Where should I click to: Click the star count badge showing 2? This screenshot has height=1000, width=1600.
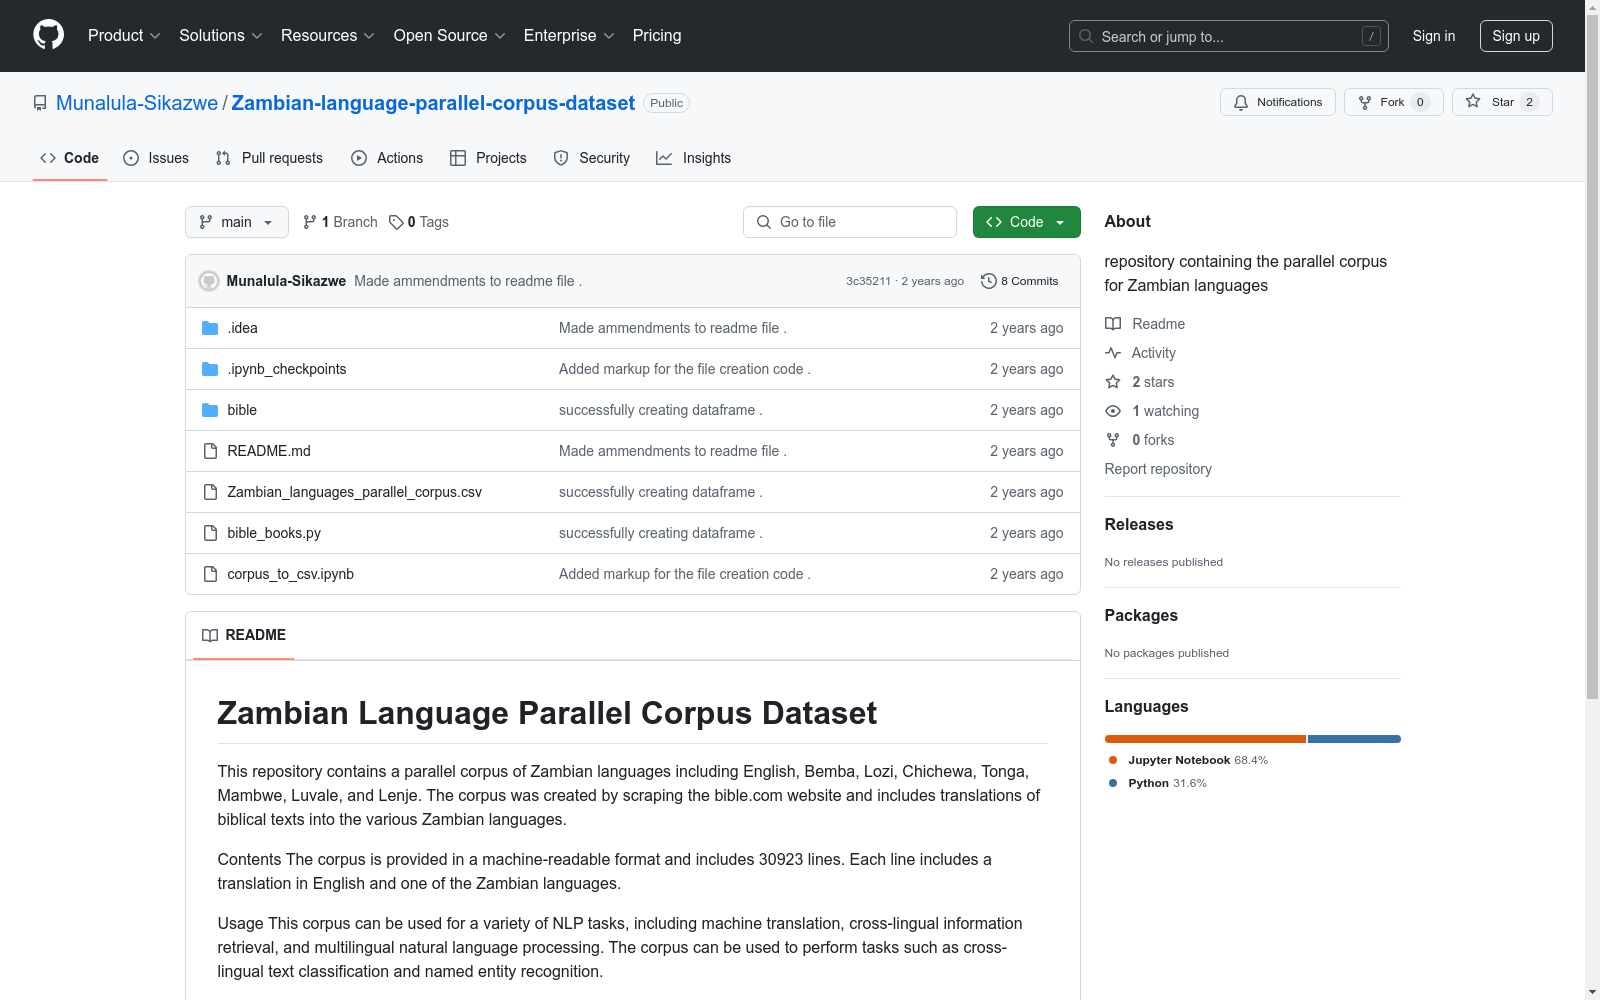coord(1529,102)
